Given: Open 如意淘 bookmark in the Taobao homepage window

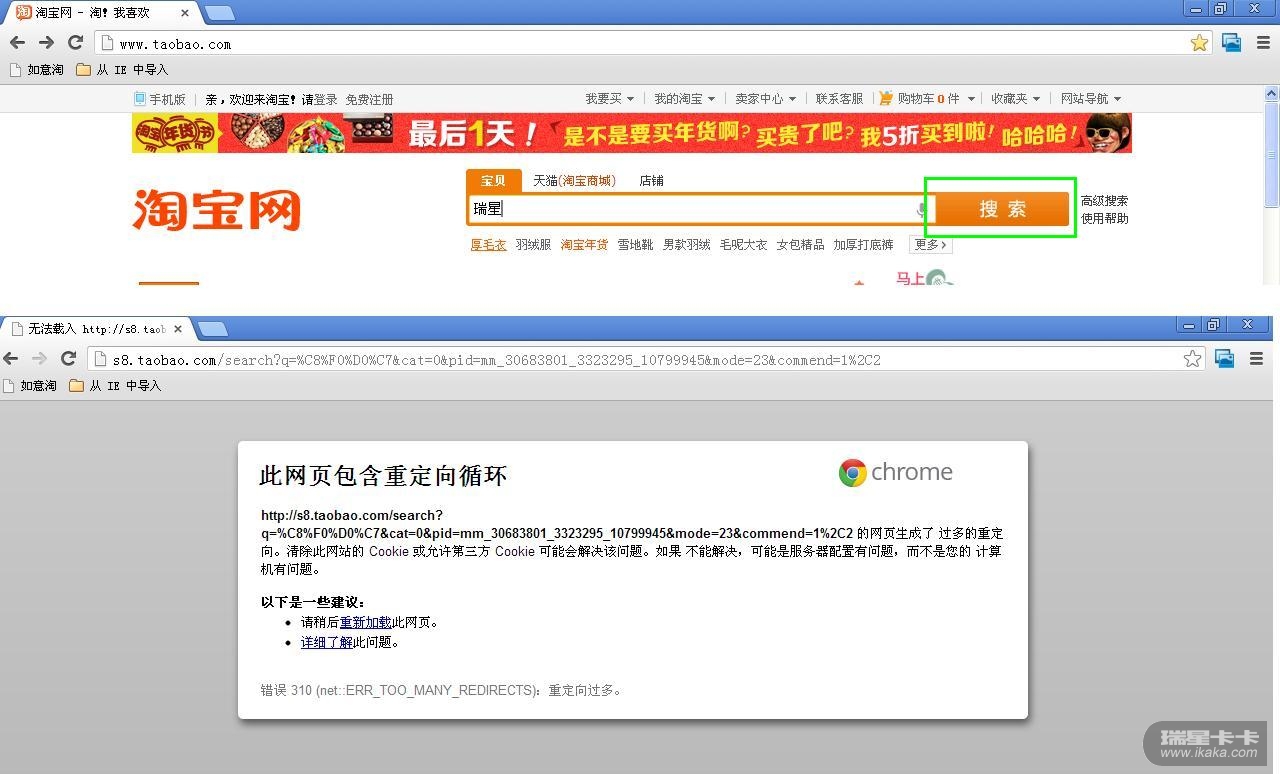Looking at the screenshot, I should pos(36,70).
